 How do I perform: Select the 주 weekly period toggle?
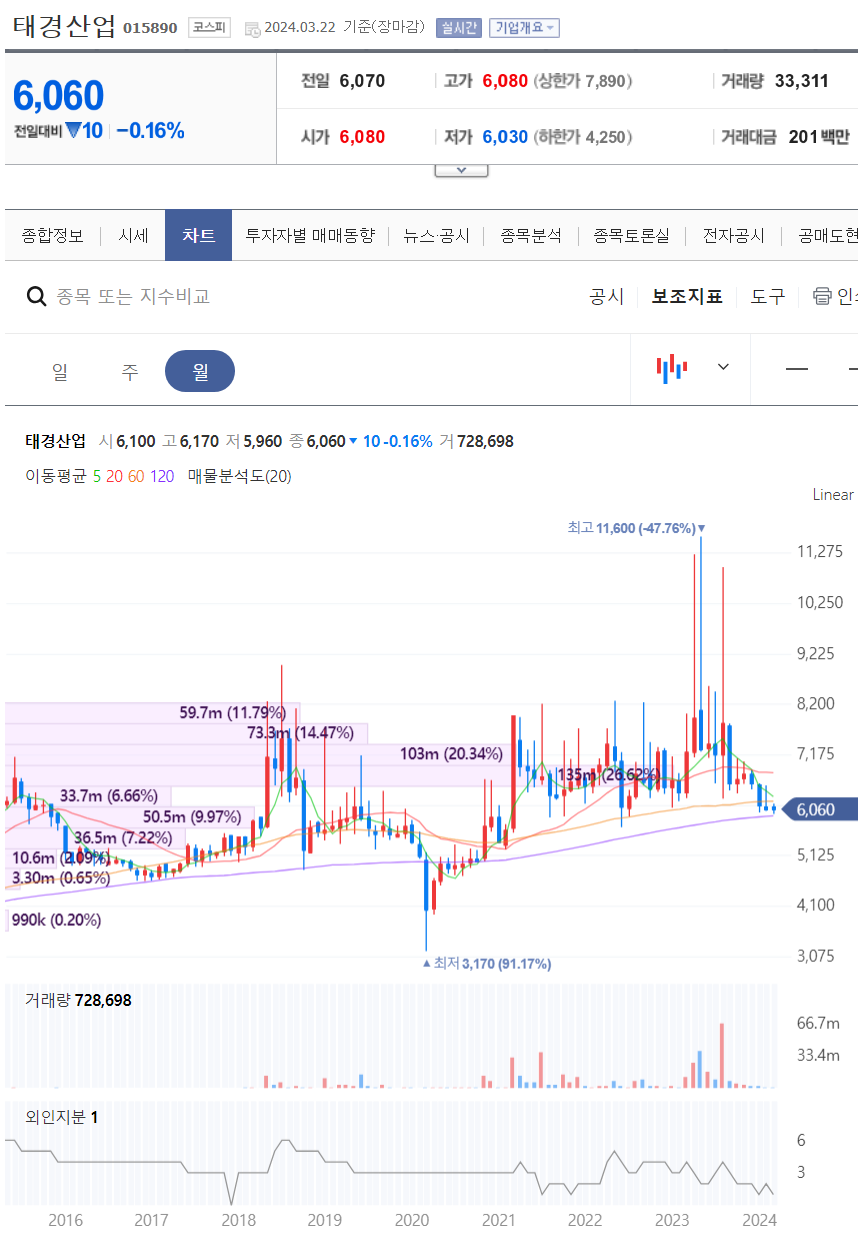pyautogui.click(x=130, y=371)
